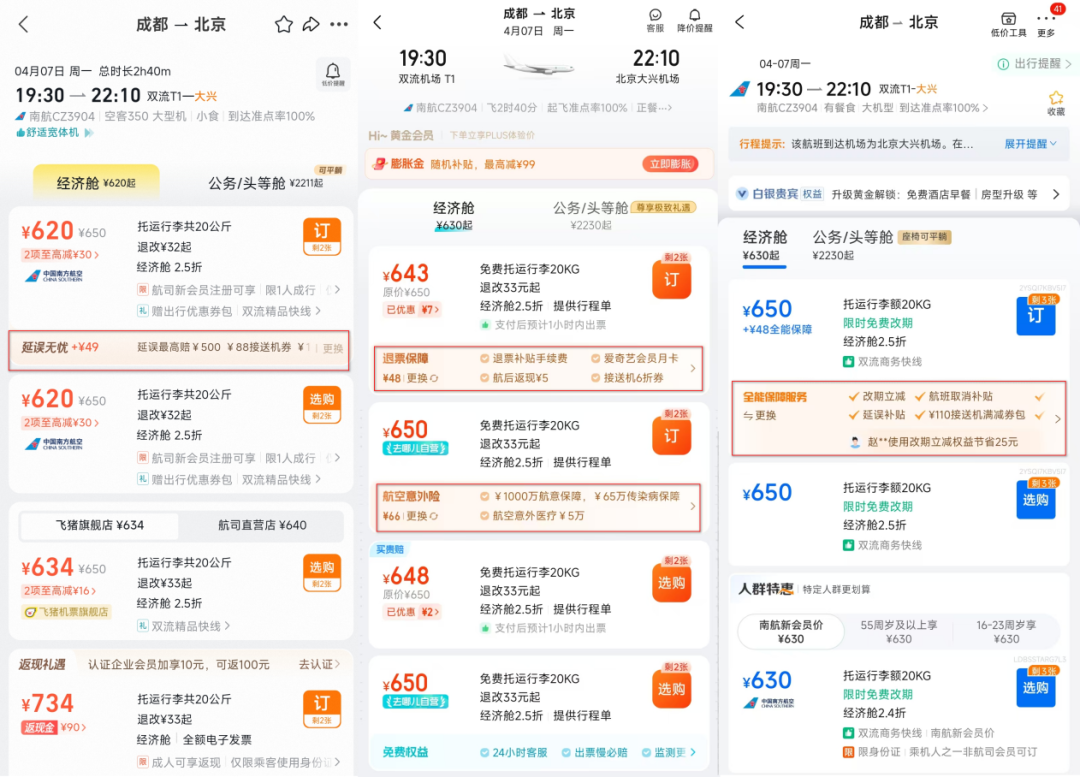The height and width of the screenshot is (777, 1080).
Task: Open the 舒适宽体机 link
Action: (x=54, y=132)
